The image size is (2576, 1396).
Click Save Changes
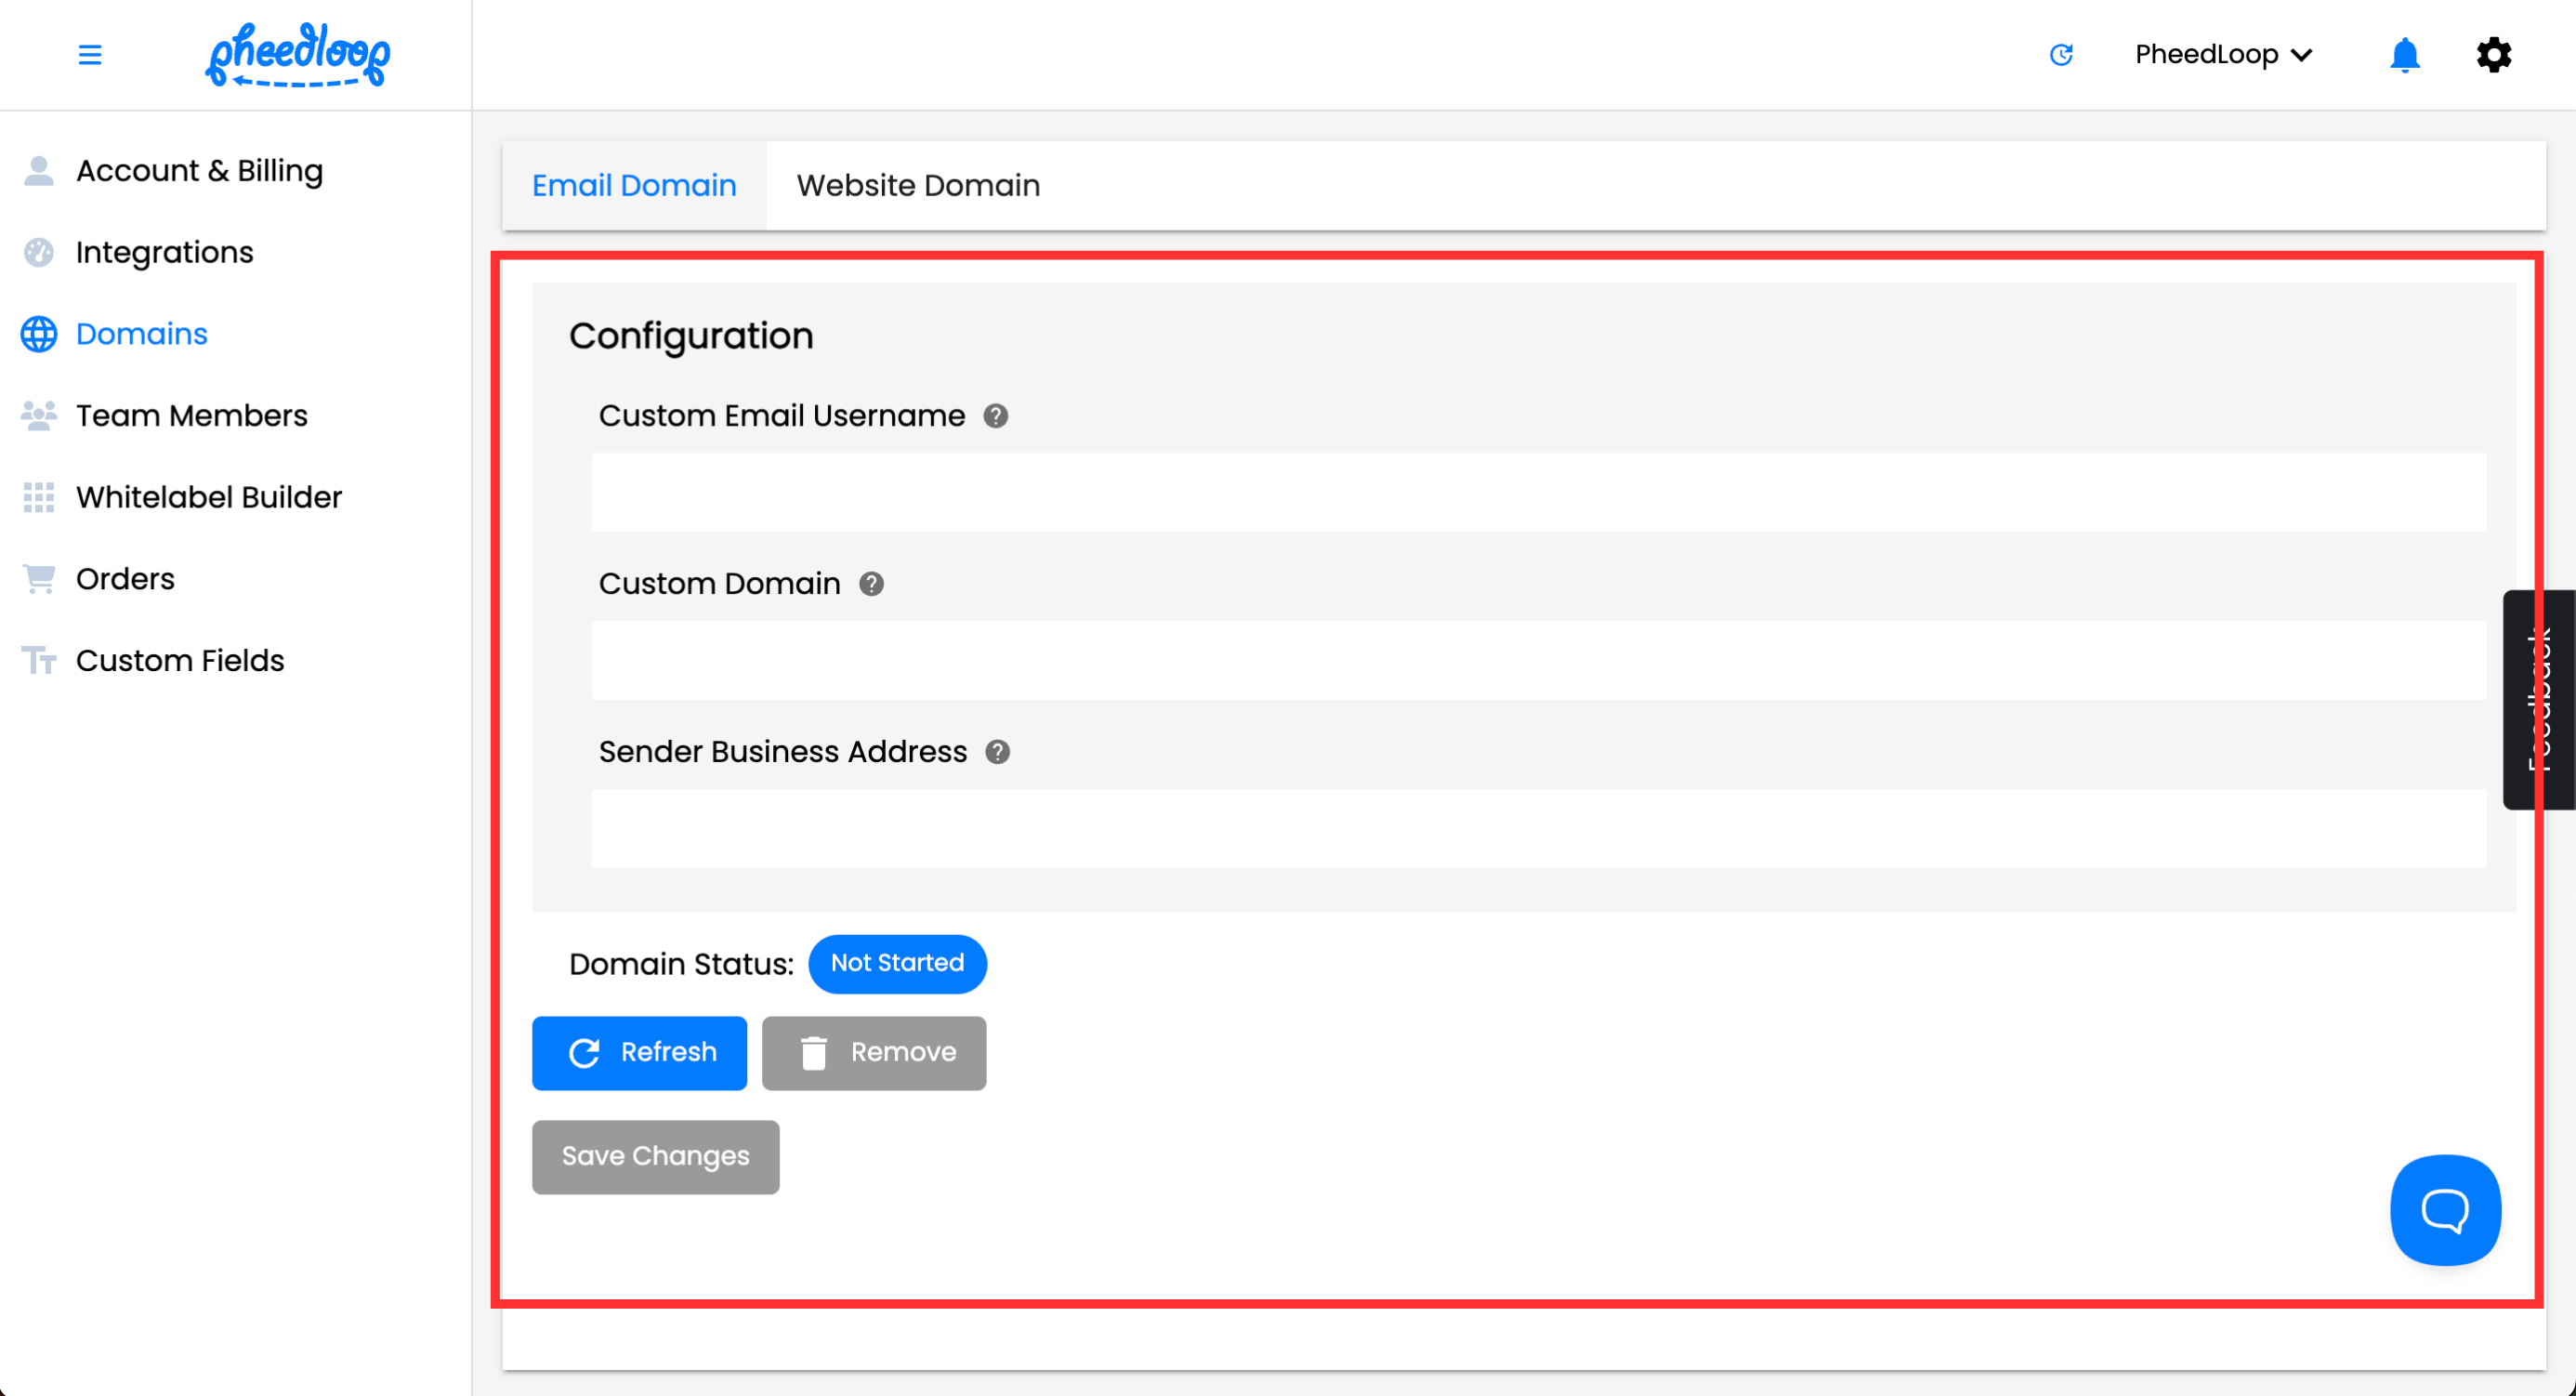pos(655,1157)
